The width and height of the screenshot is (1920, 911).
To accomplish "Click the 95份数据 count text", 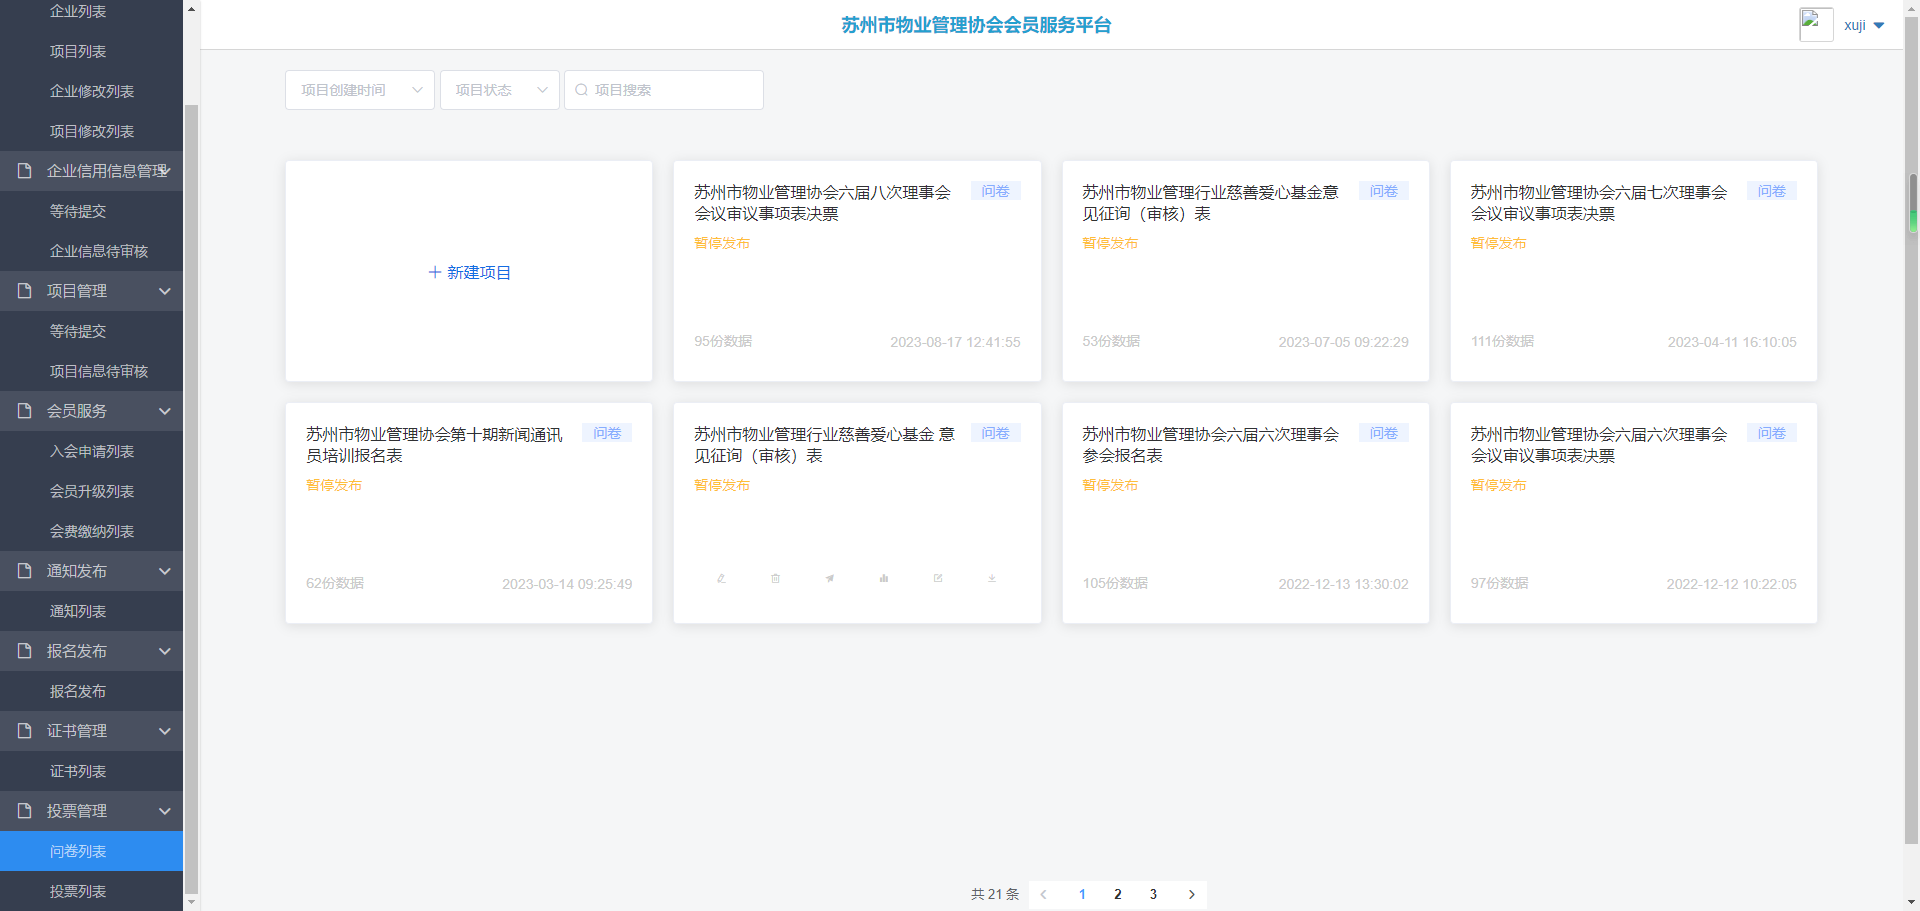I will click(x=723, y=341).
